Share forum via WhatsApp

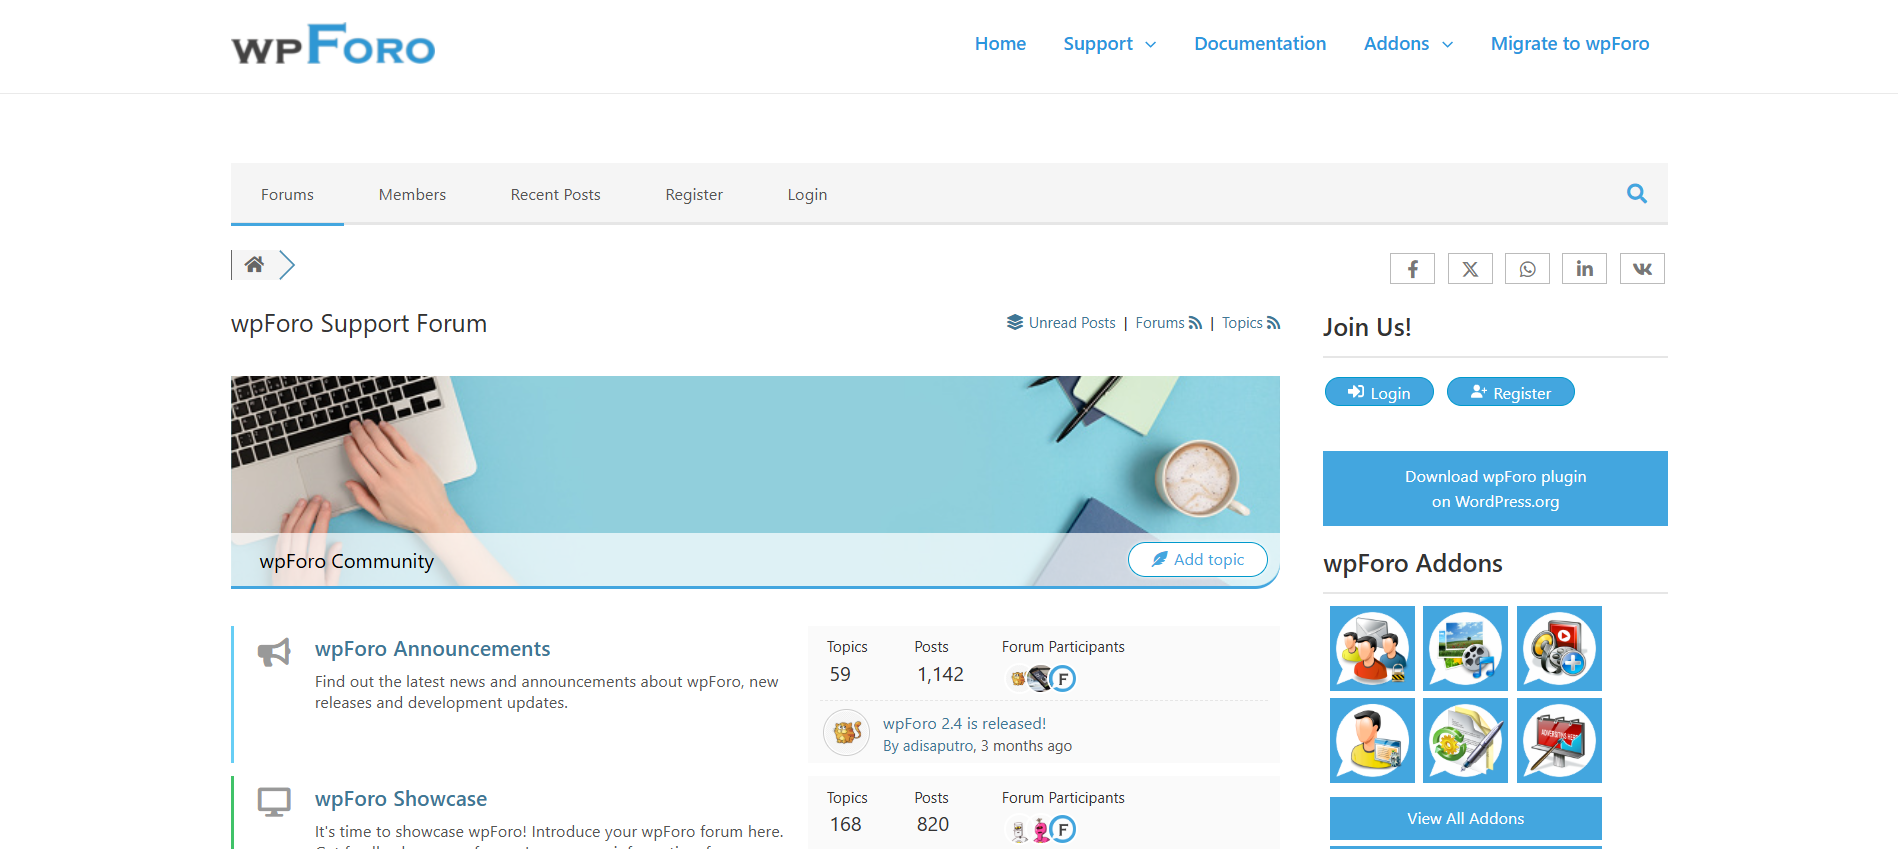1527,268
